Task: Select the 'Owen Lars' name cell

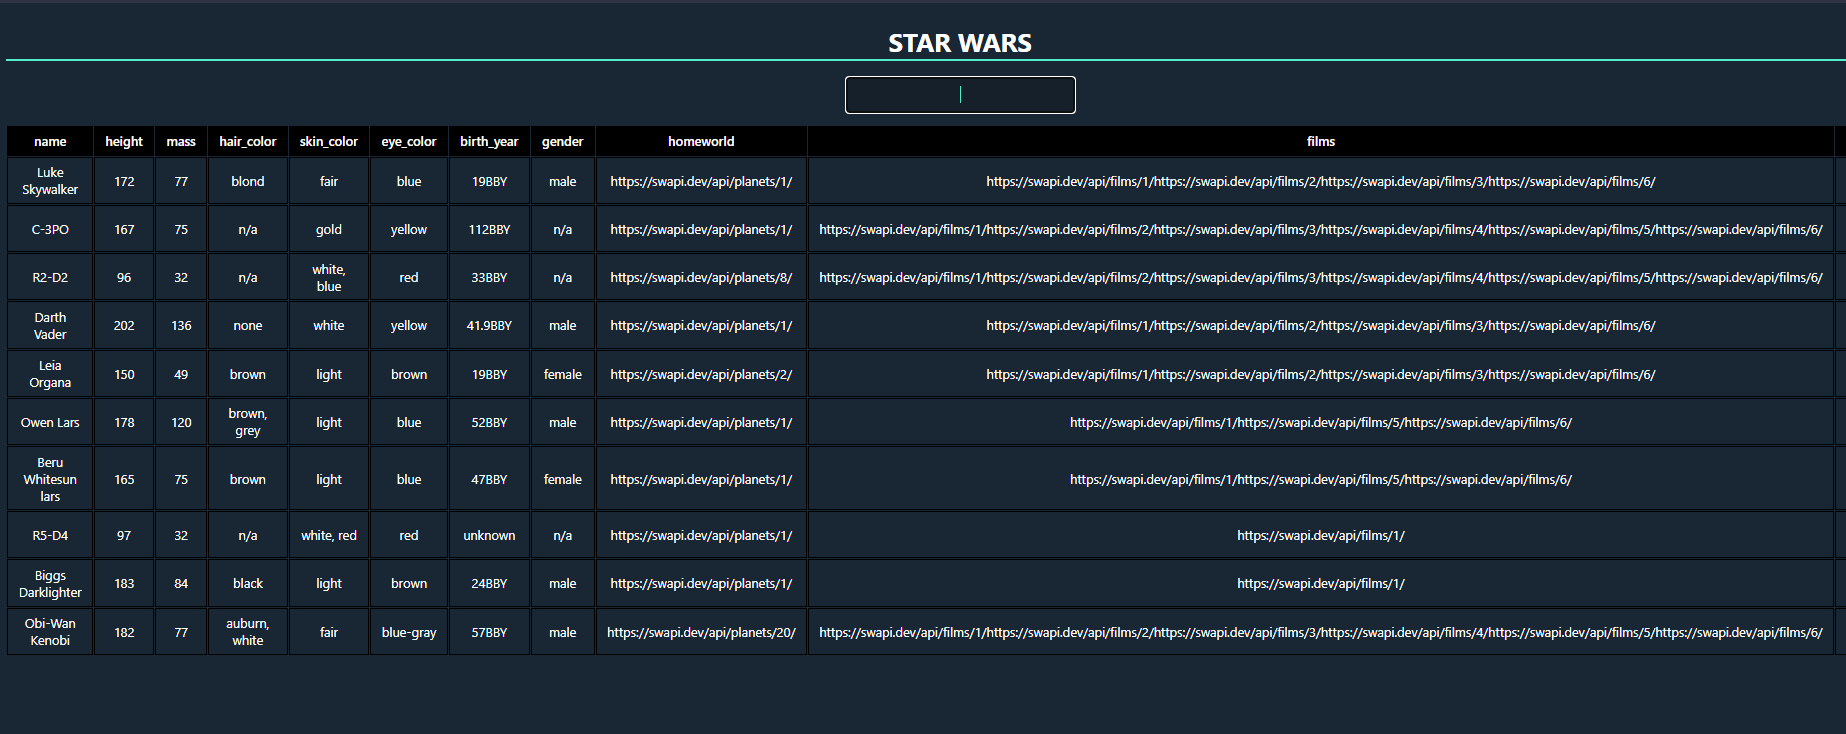Action: click(50, 422)
